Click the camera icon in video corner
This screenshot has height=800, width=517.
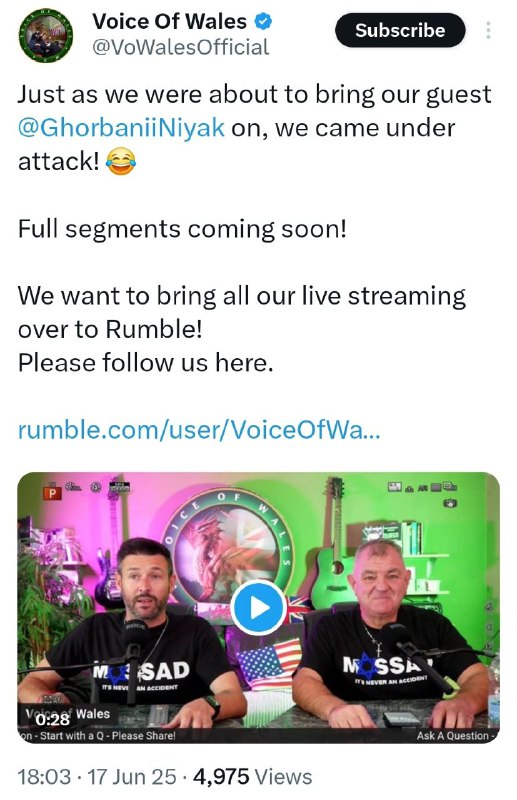450,503
